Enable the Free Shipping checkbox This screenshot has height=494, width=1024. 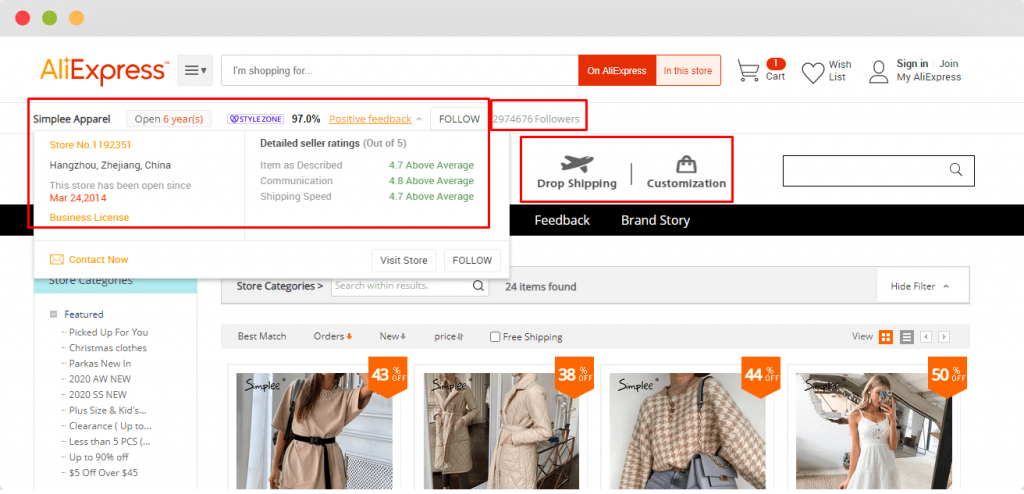pos(495,337)
